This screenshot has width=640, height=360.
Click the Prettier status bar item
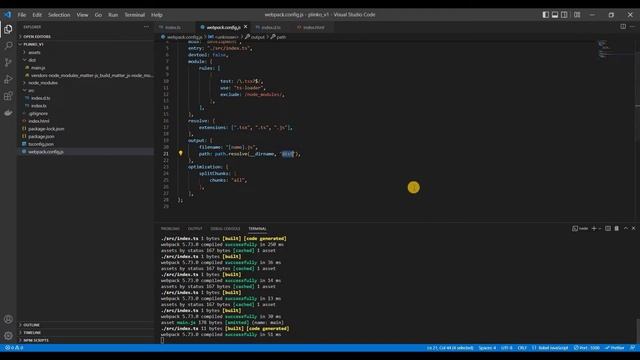coord(615,348)
